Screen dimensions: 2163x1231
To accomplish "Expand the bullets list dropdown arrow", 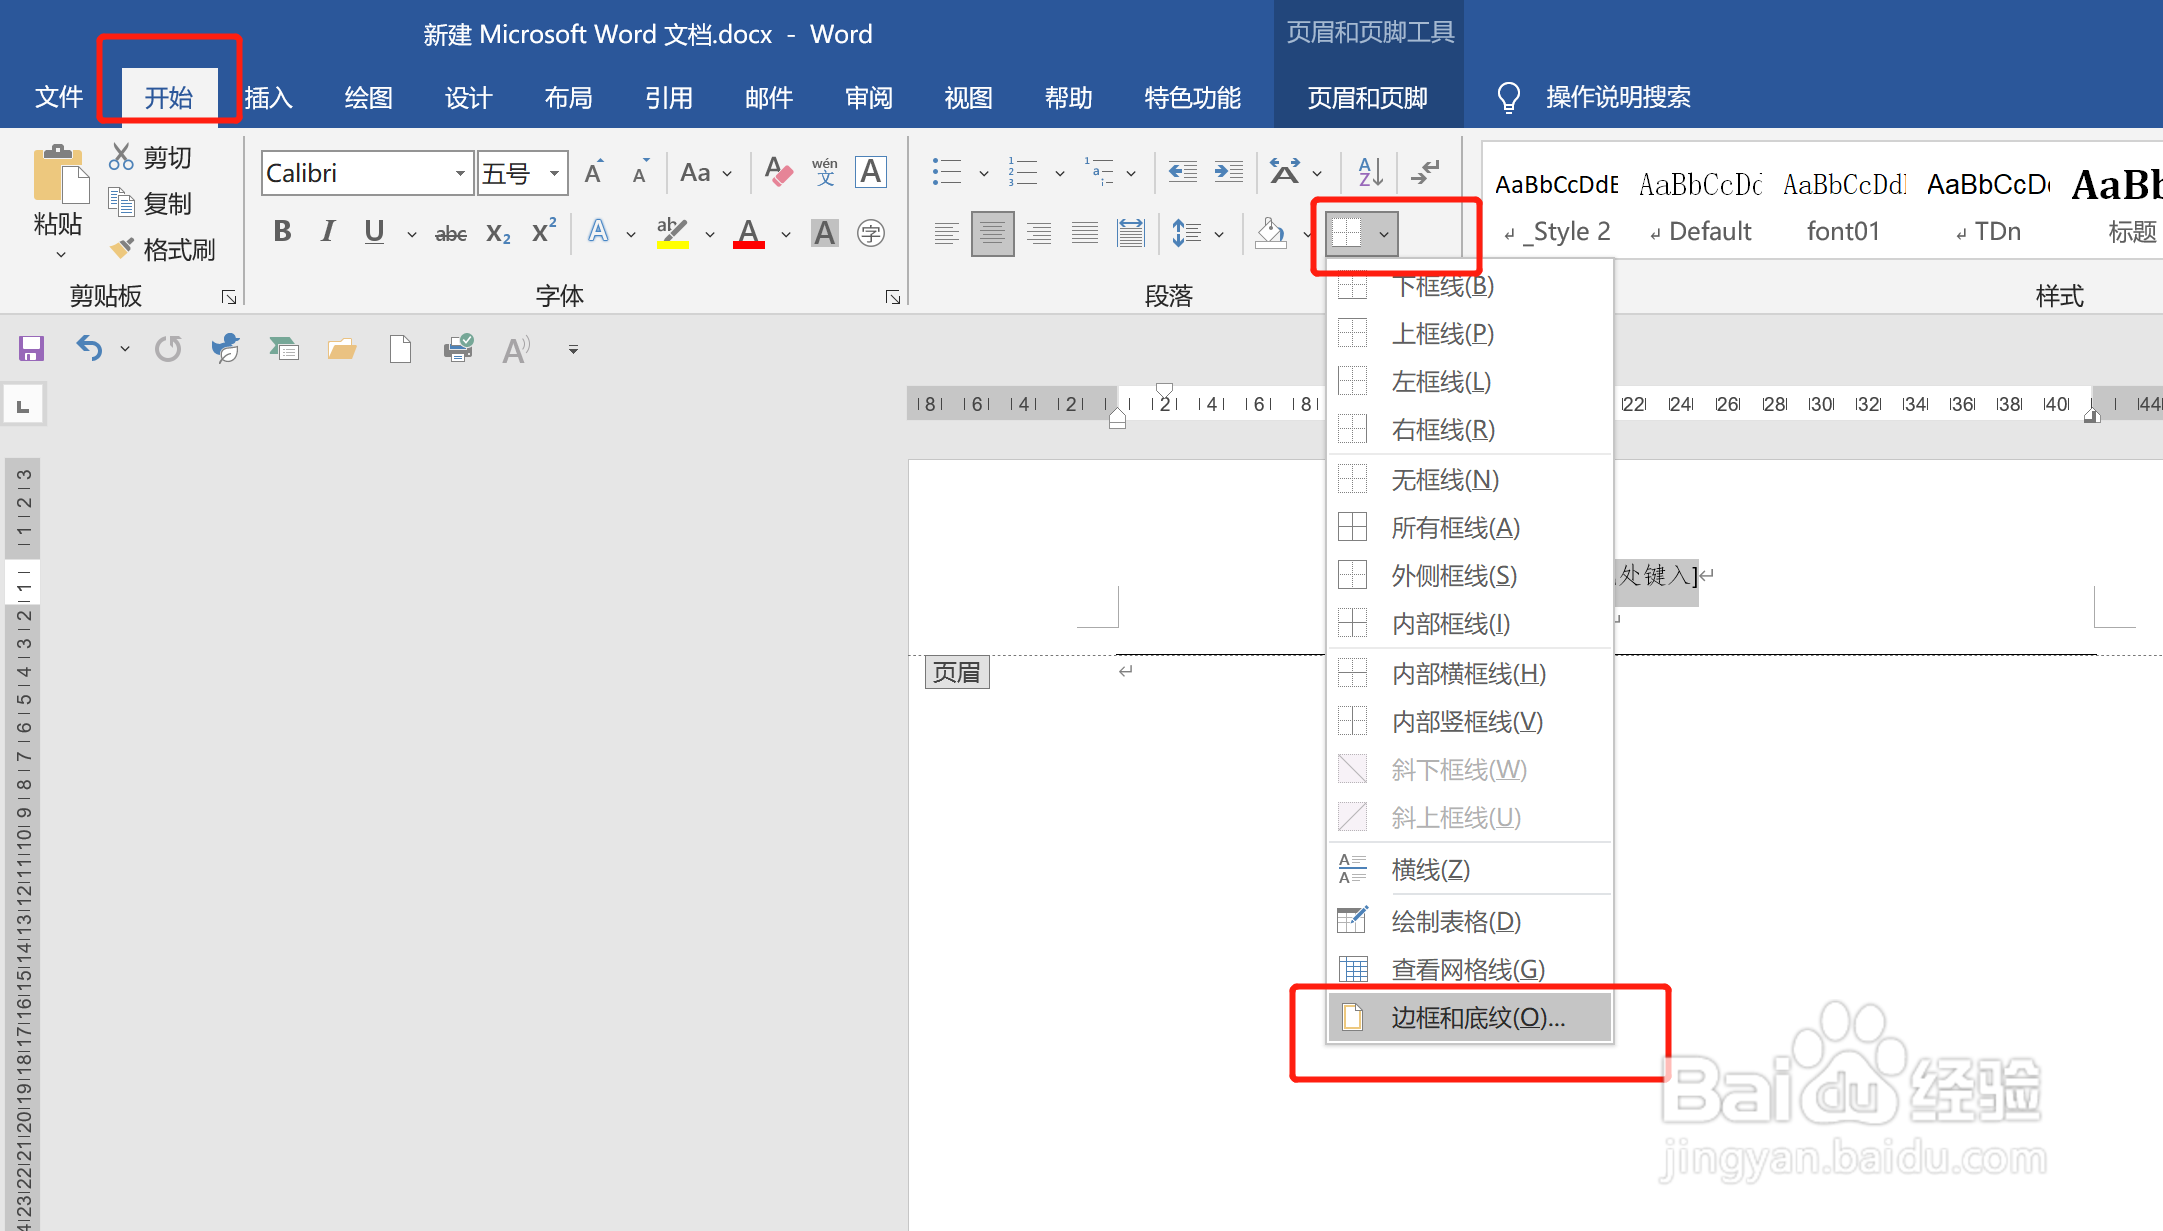I will 983,173.
